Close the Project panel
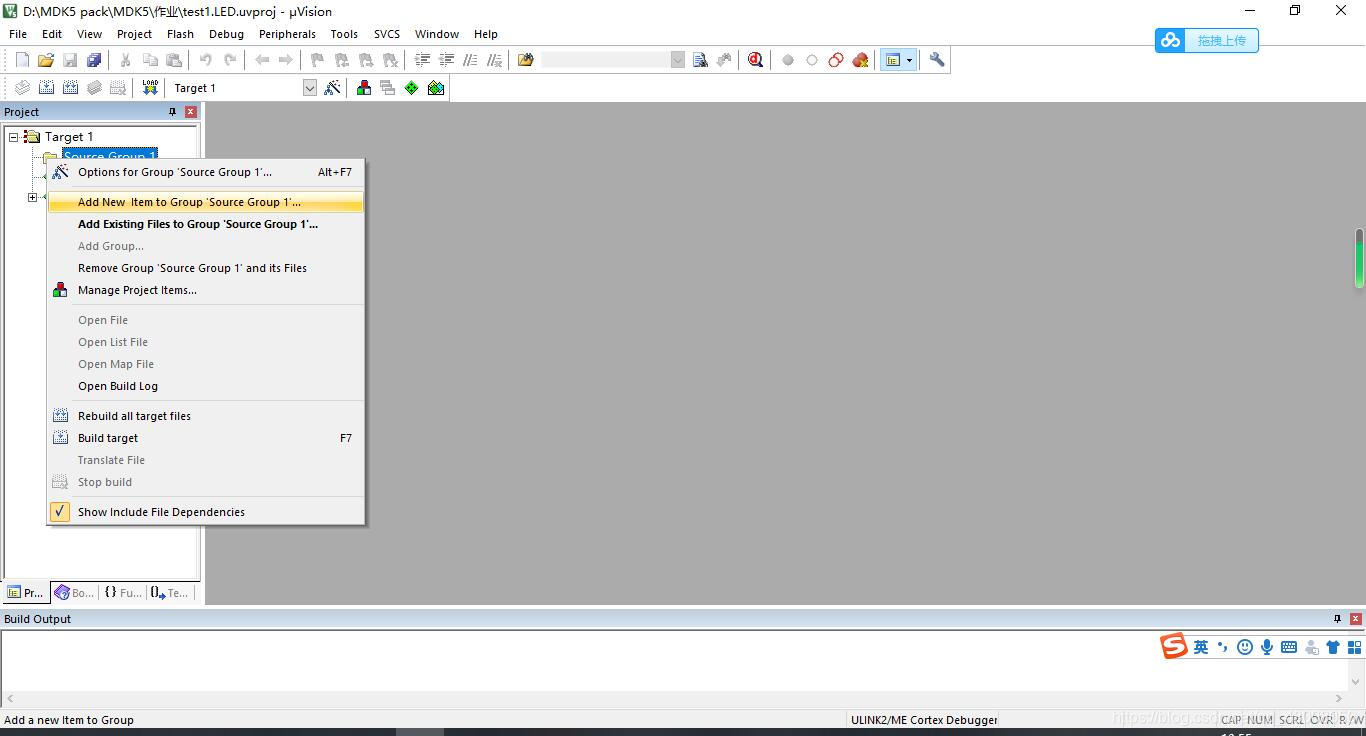 tap(190, 112)
